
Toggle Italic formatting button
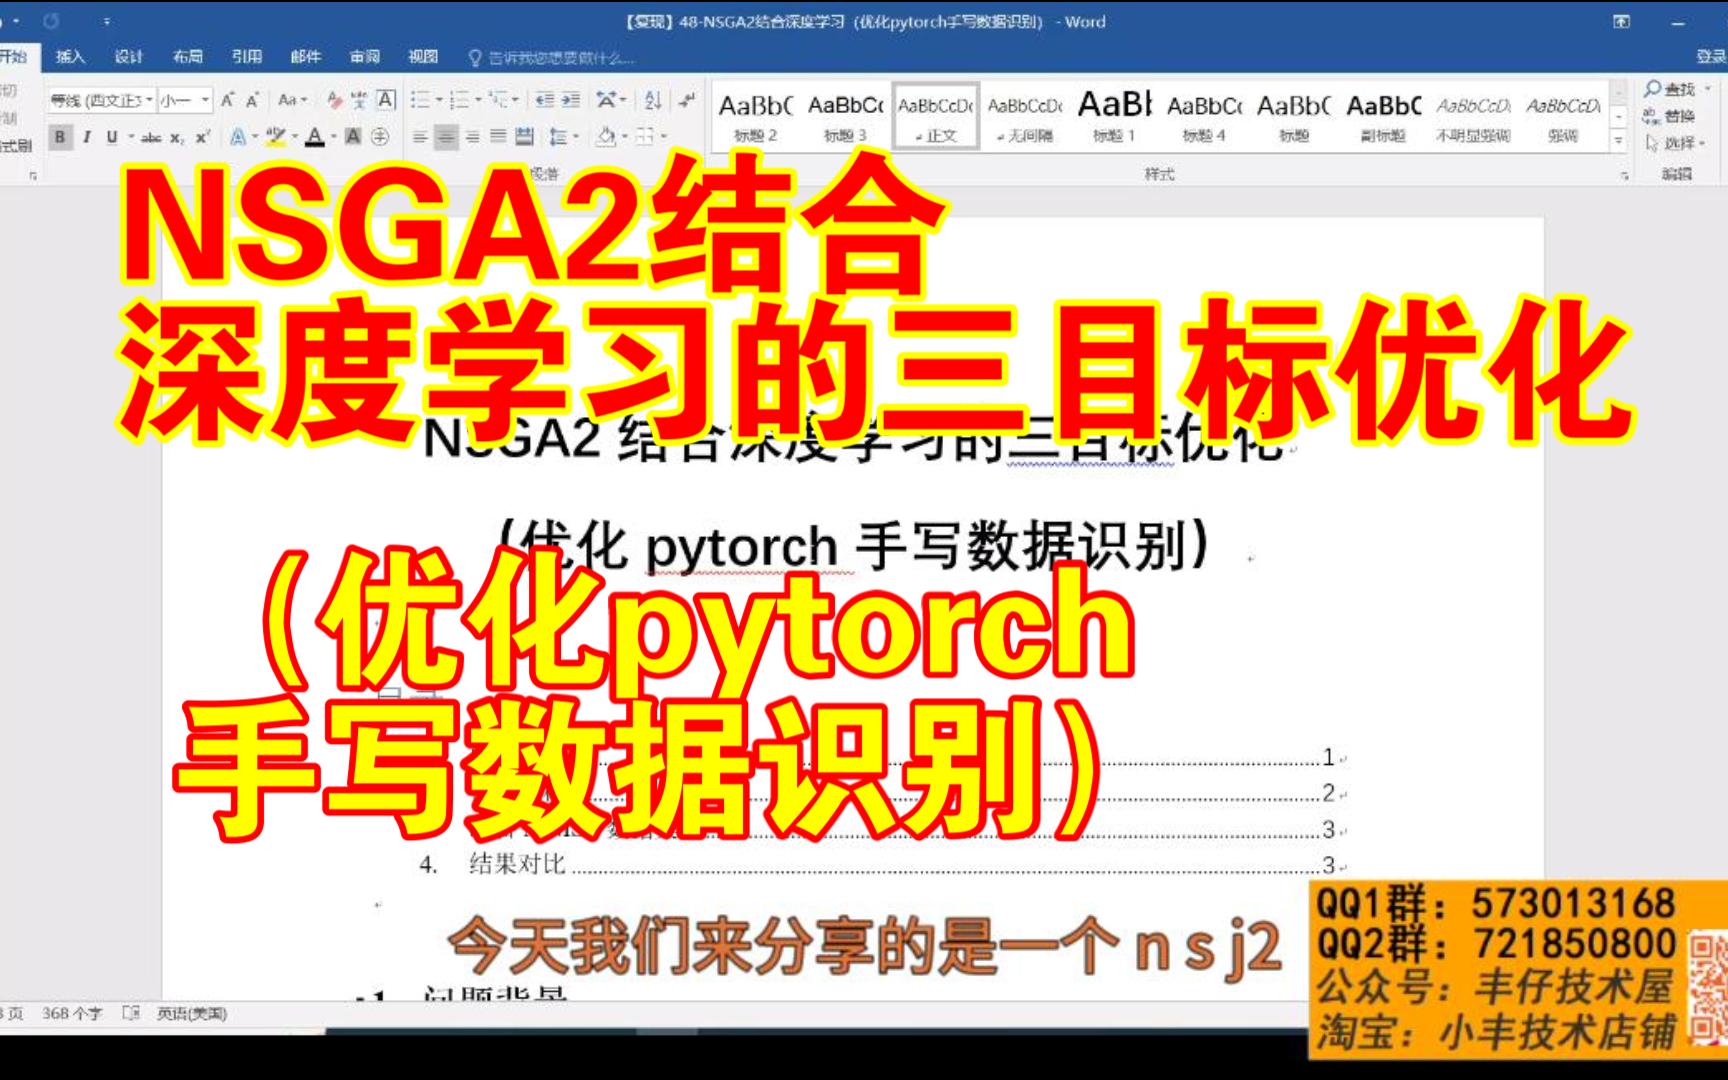point(87,137)
